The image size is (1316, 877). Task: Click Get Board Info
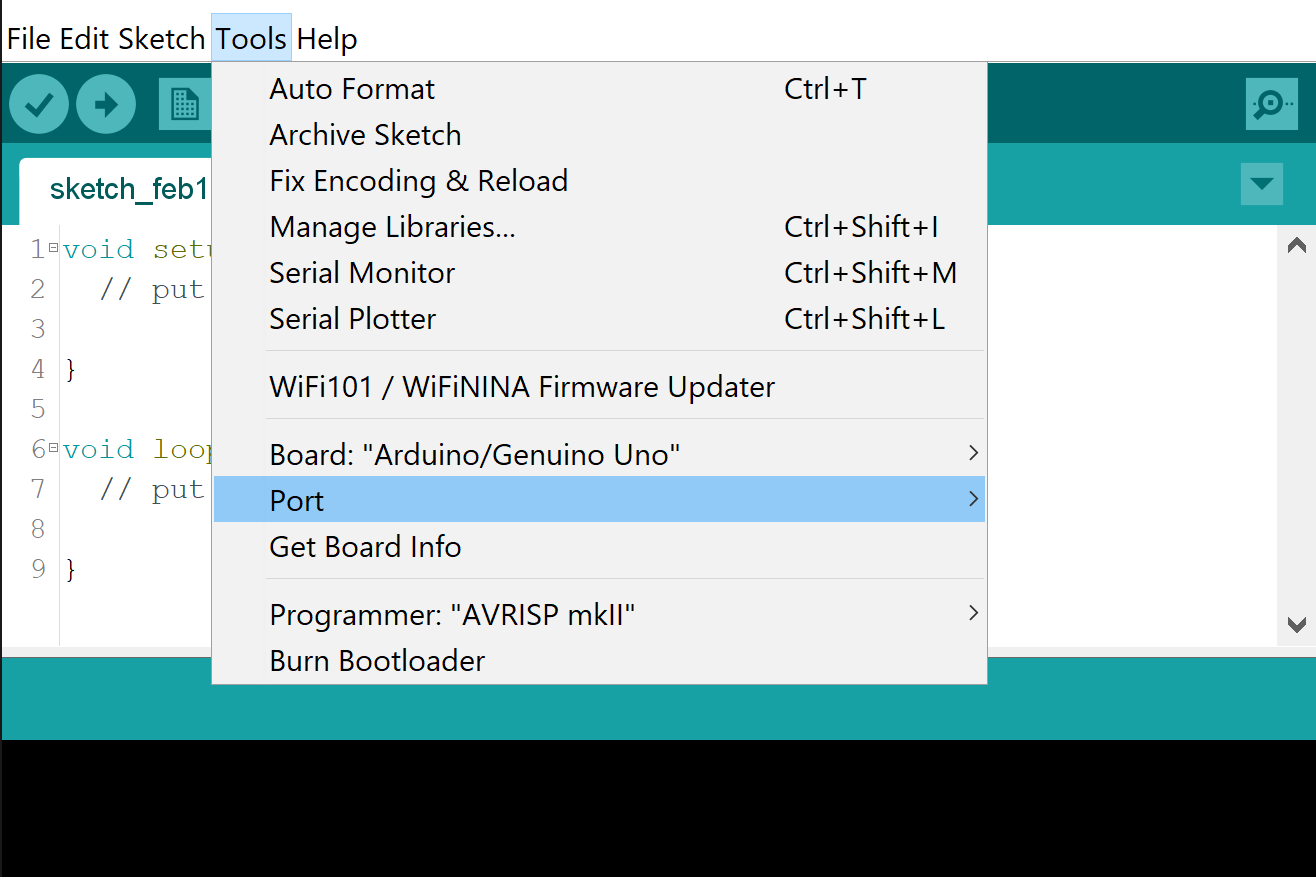point(365,547)
